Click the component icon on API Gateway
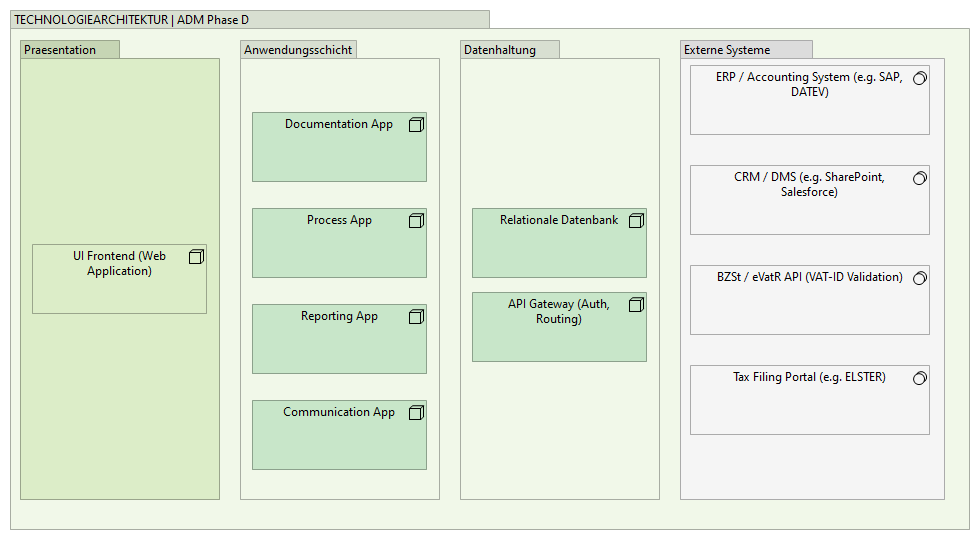 636,305
